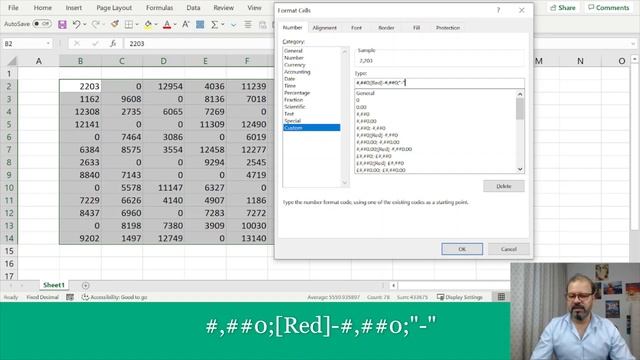Choose the 0.00 format code

(361, 107)
